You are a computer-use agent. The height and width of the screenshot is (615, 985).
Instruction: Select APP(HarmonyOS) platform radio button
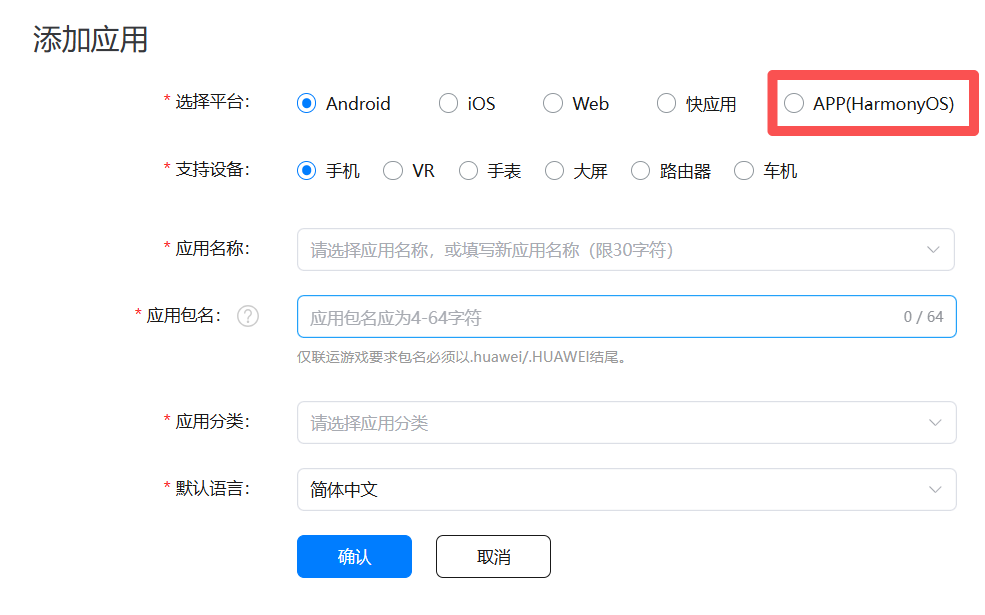794,103
